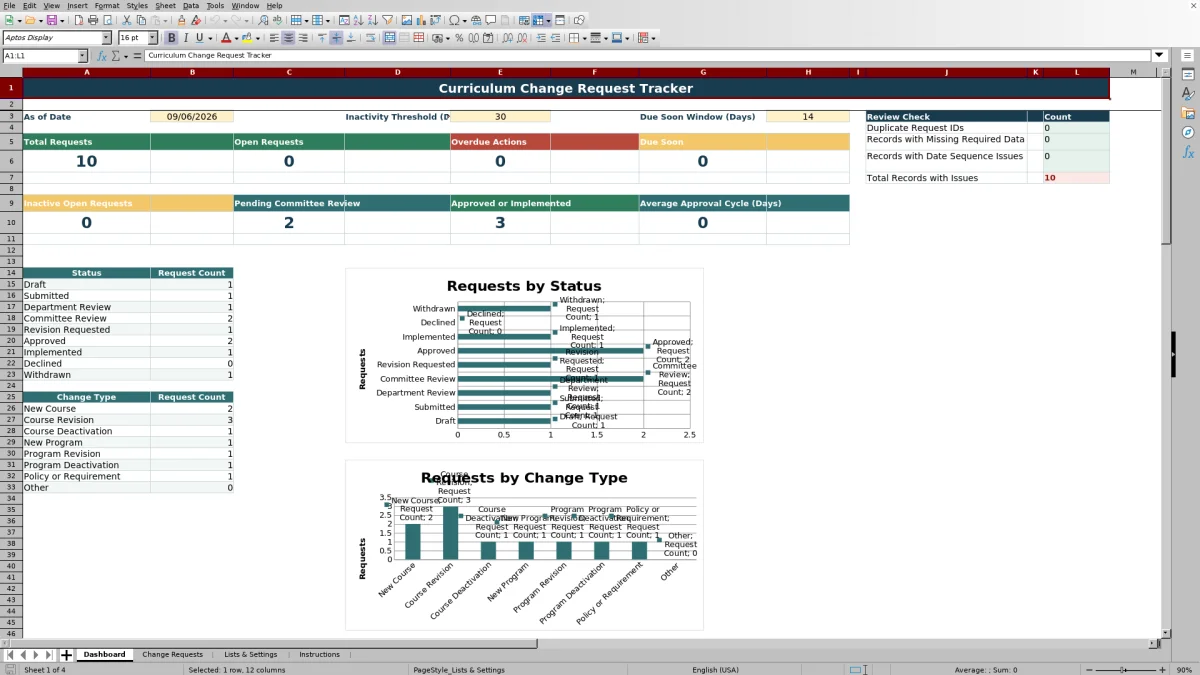
Task: Click the zoom in plus button
Action: (x=1160, y=670)
